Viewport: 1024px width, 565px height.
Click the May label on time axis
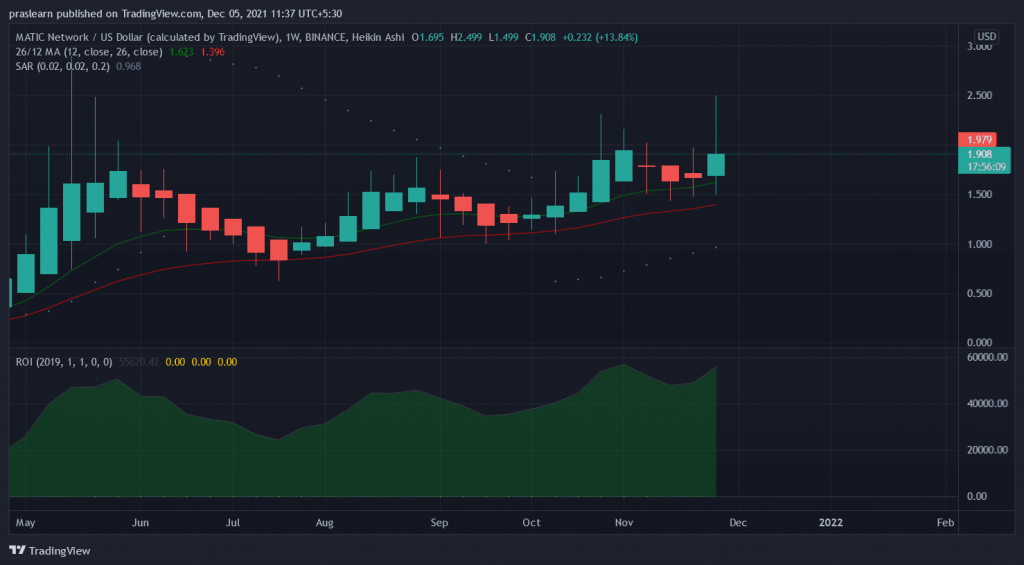coord(26,522)
